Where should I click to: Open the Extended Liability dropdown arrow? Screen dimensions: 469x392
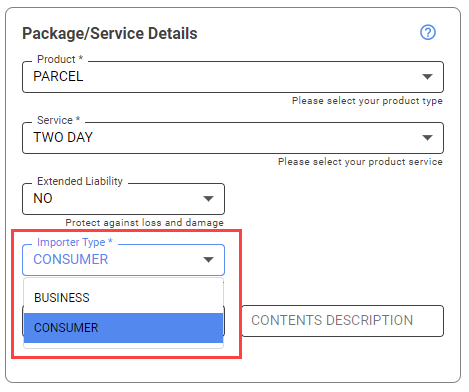coord(208,199)
